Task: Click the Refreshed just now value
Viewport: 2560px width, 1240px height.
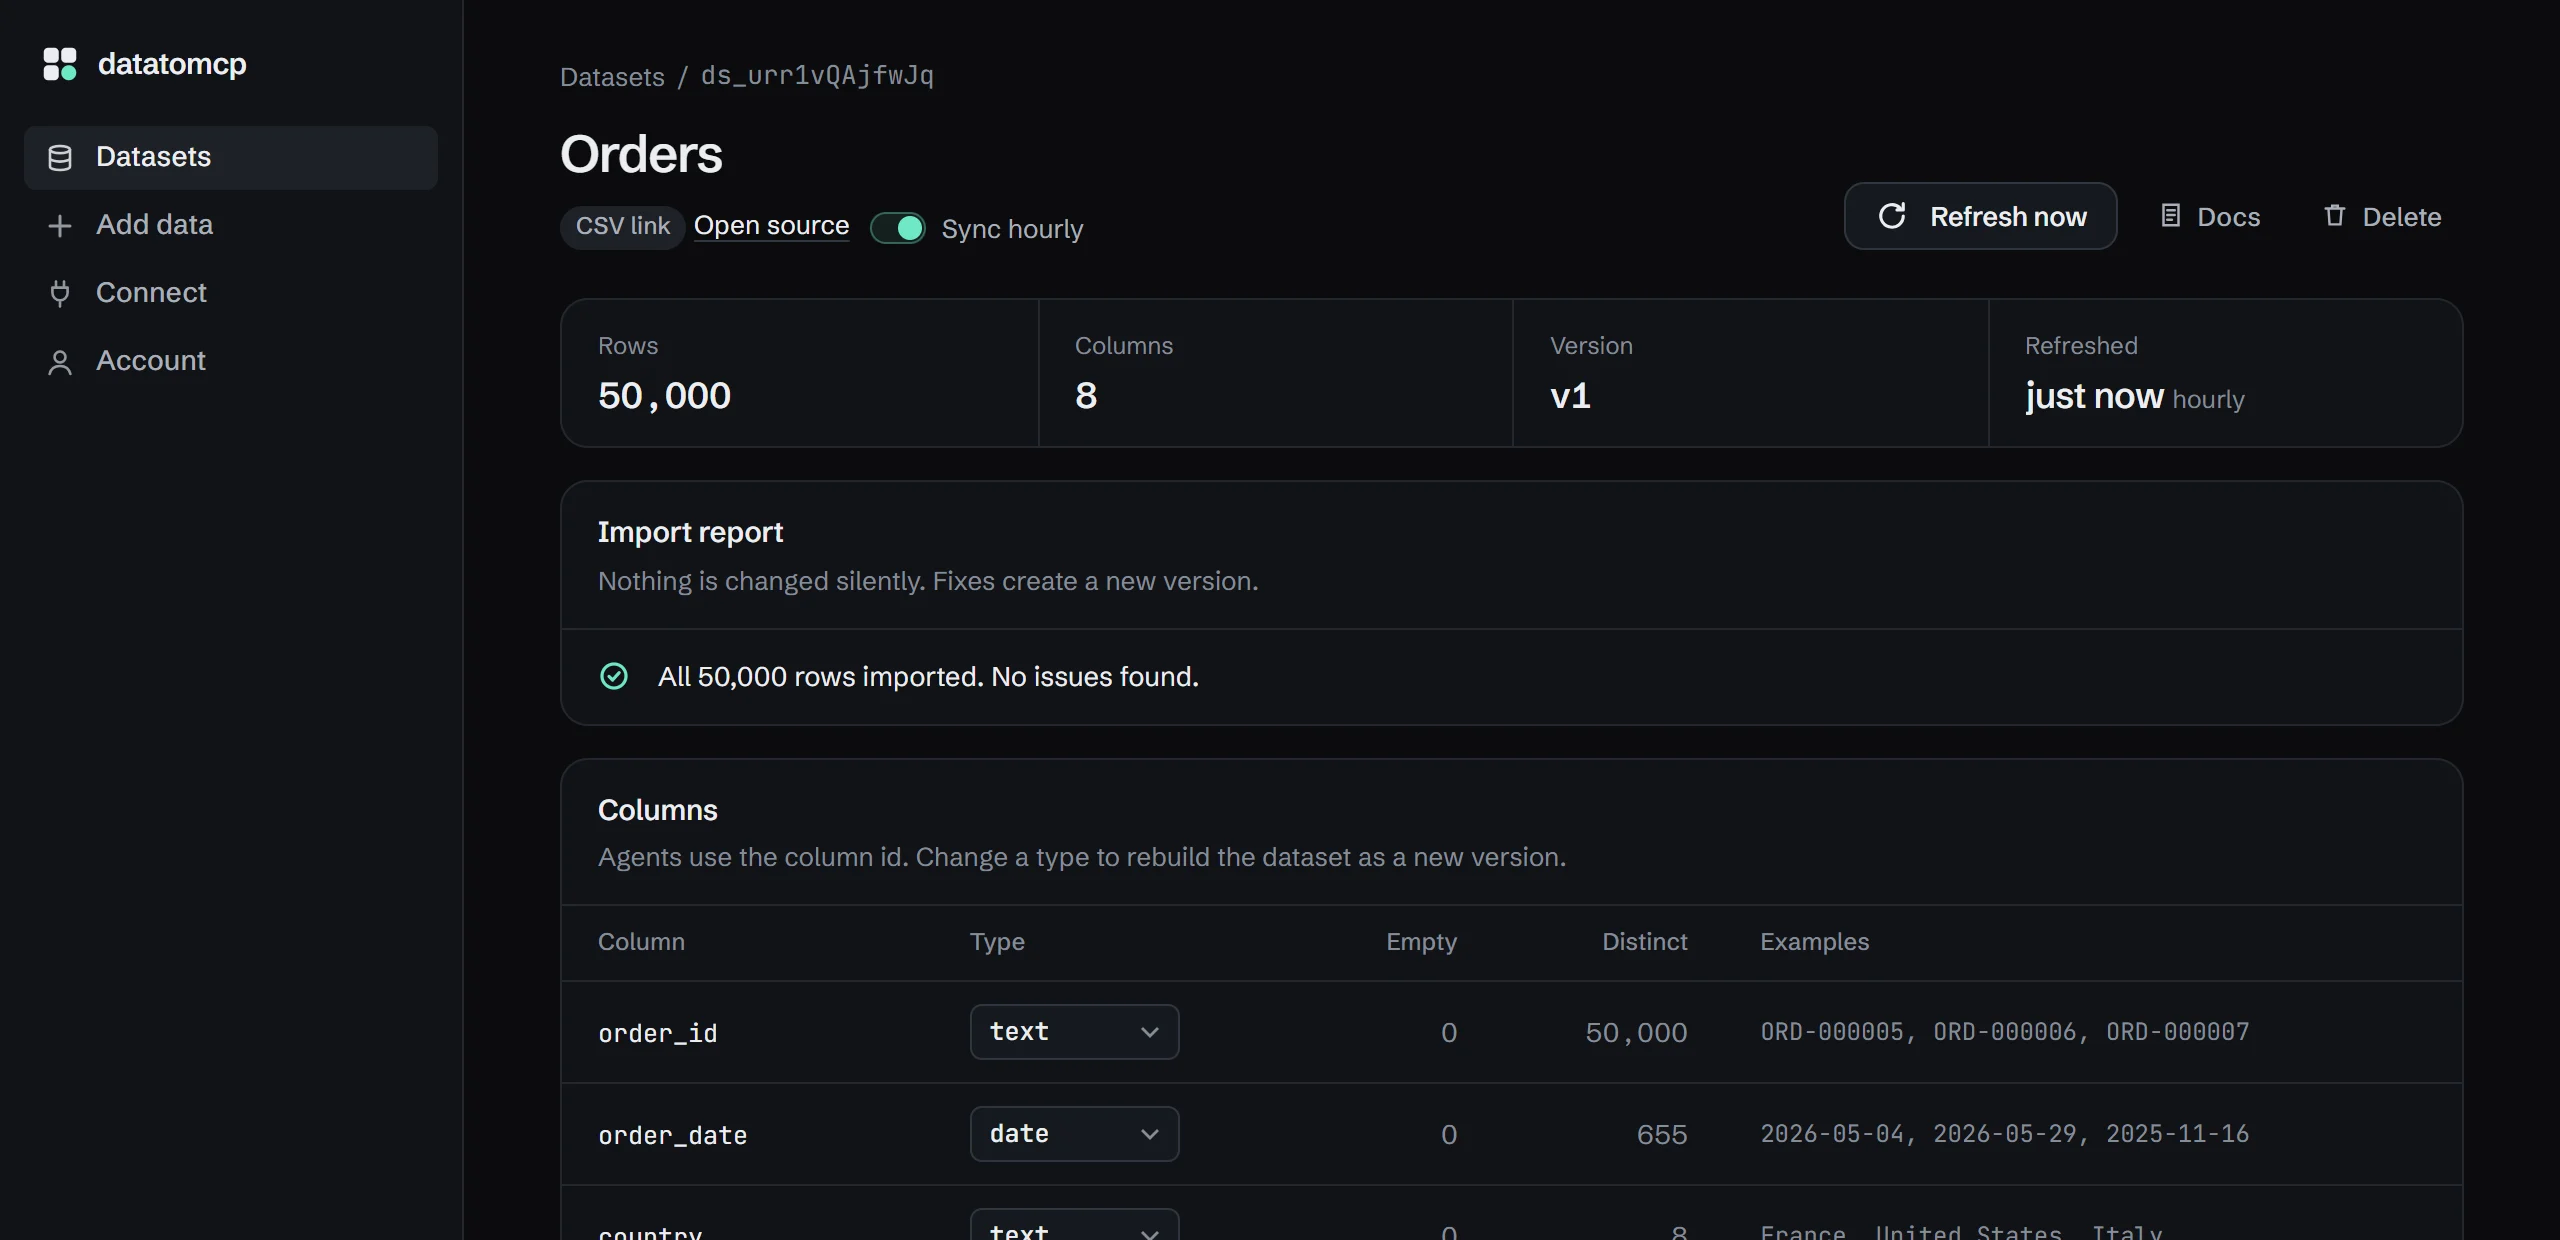Action: [2094, 397]
